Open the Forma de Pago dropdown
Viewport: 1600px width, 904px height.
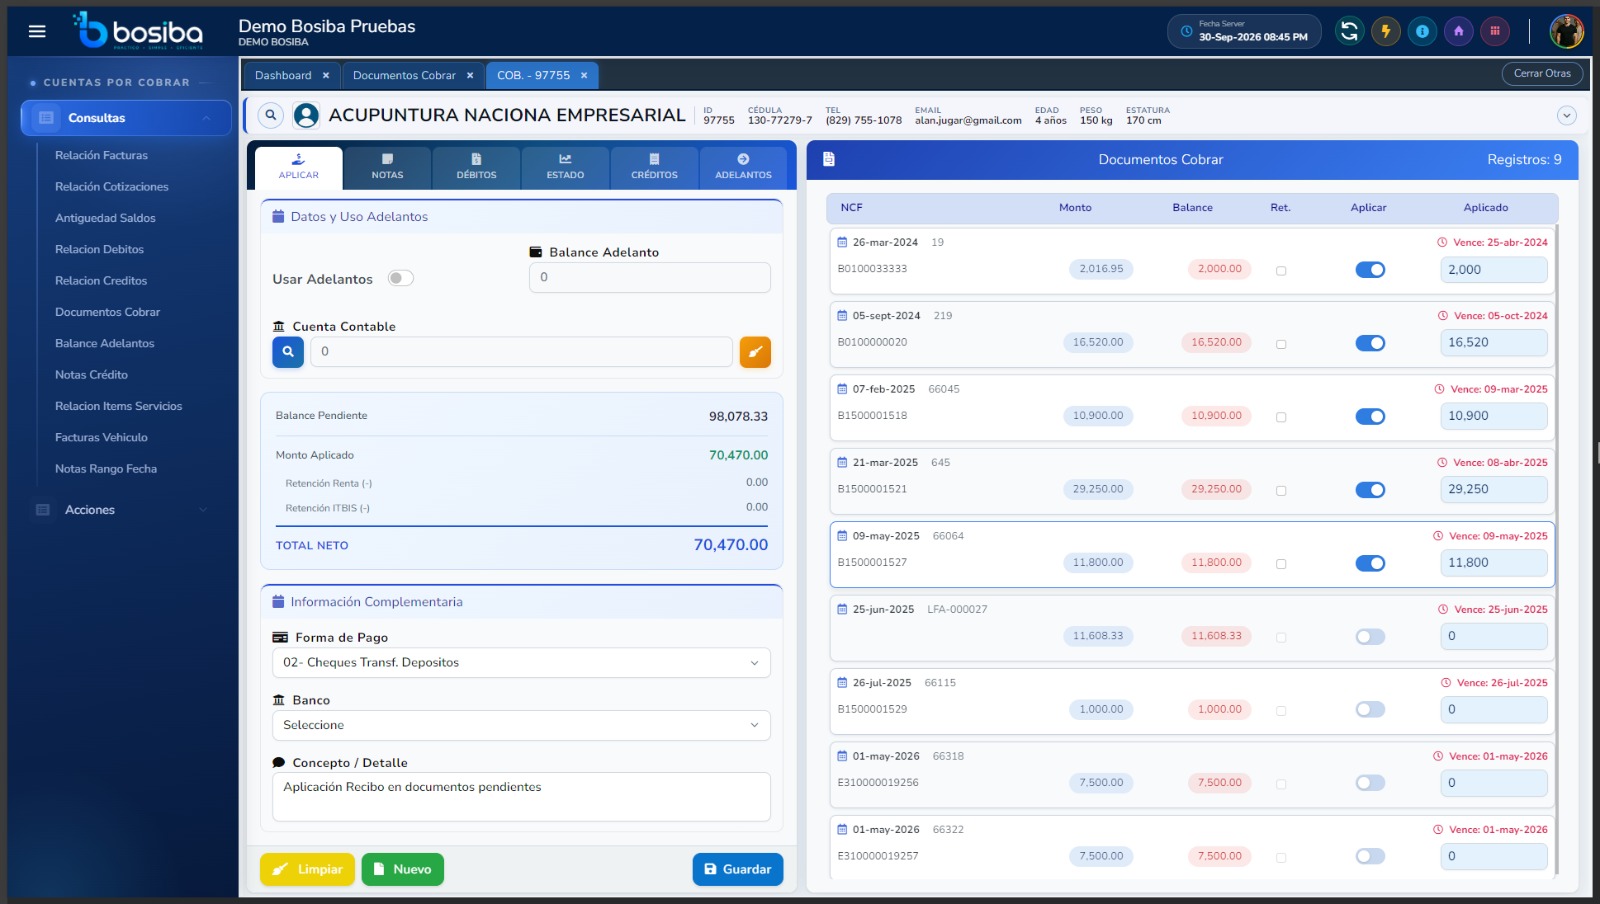pyautogui.click(x=521, y=663)
